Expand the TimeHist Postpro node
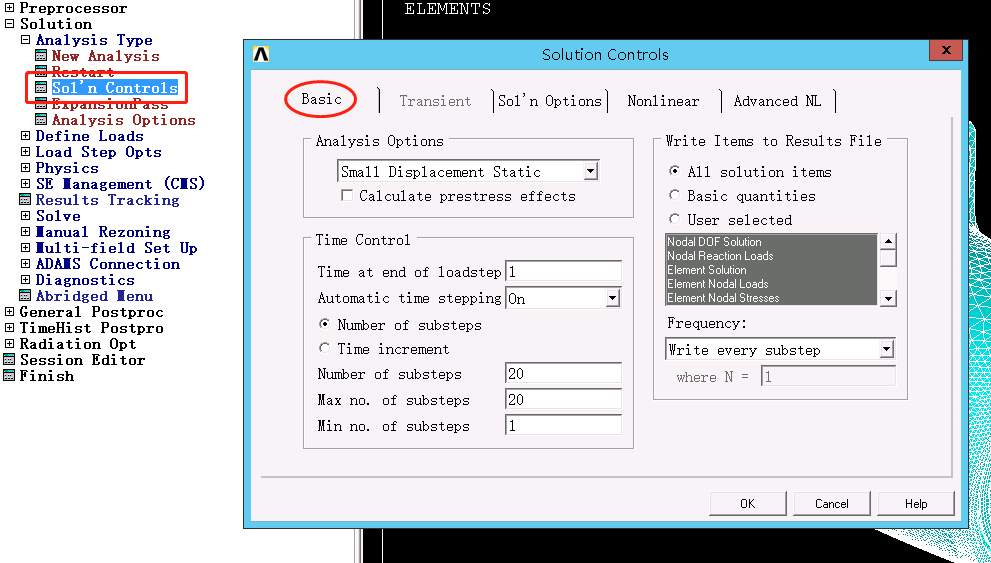 9,327
